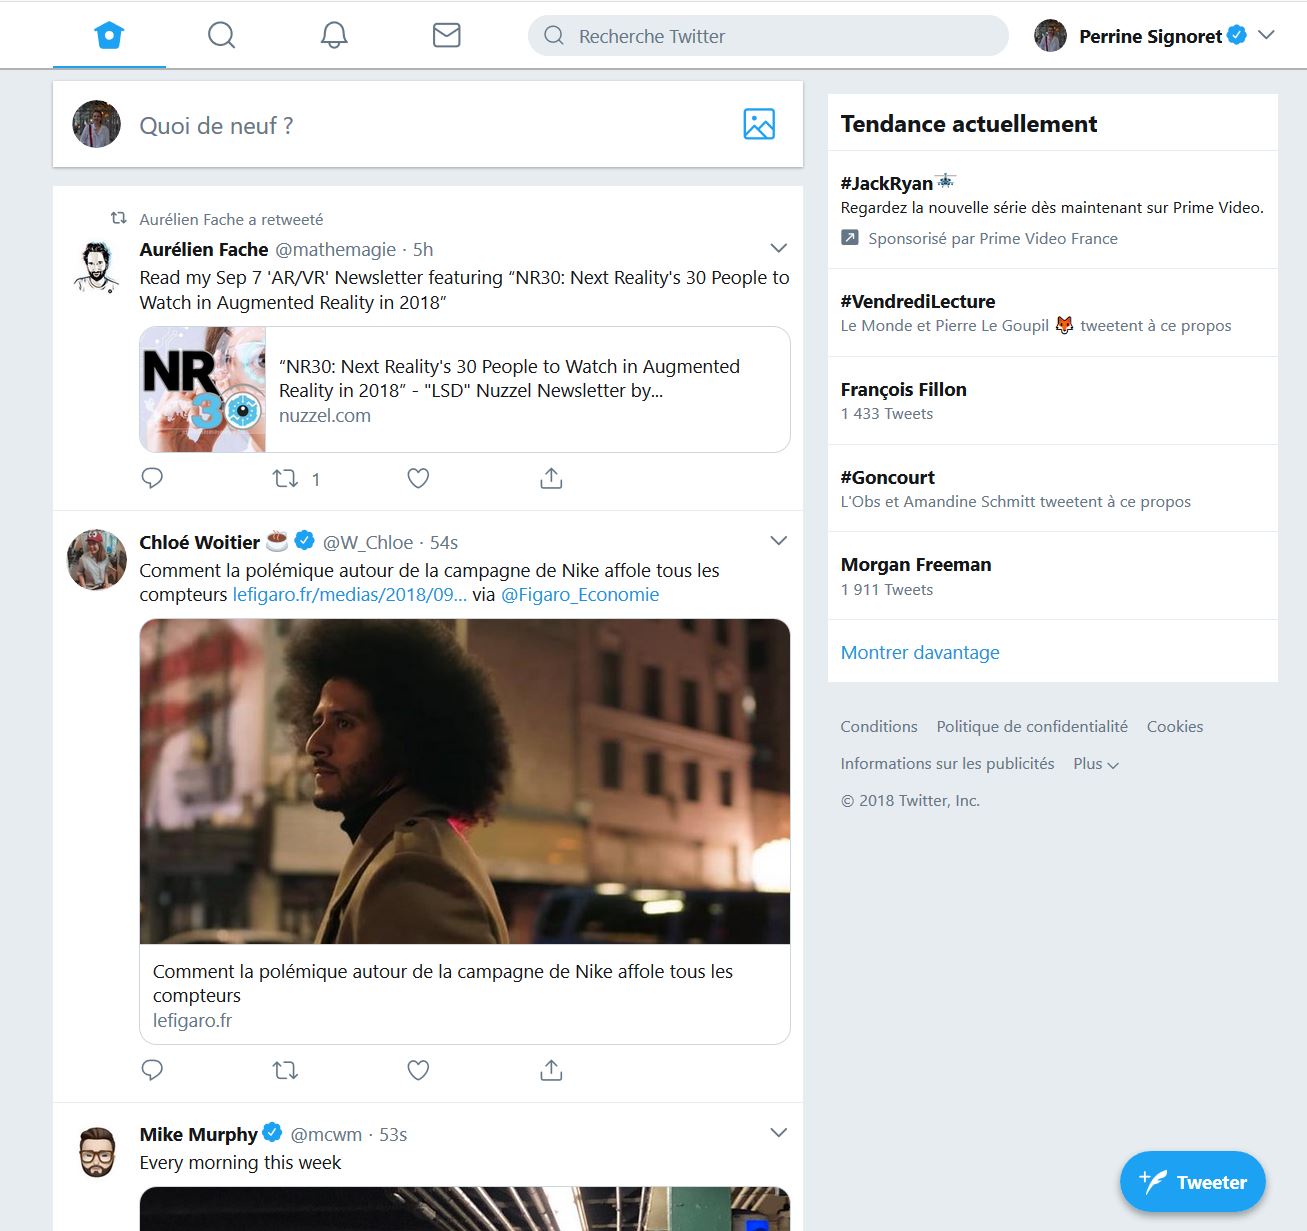Click the Quoi de neuf compose field
This screenshot has width=1307, height=1231.
click(x=428, y=125)
